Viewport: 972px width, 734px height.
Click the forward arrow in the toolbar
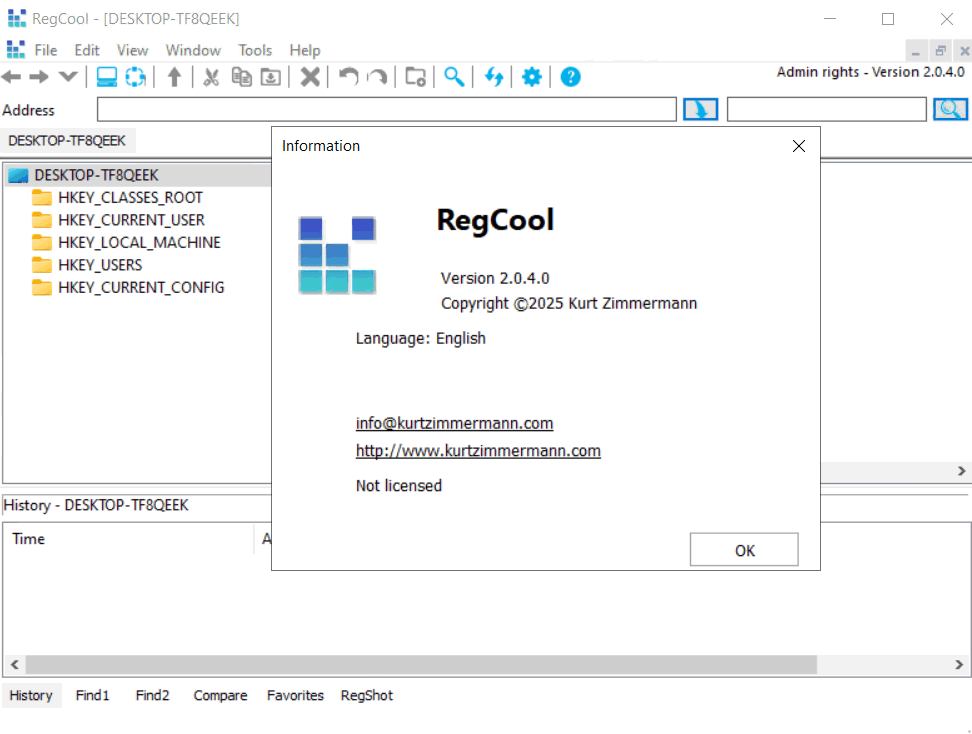click(39, 77)
